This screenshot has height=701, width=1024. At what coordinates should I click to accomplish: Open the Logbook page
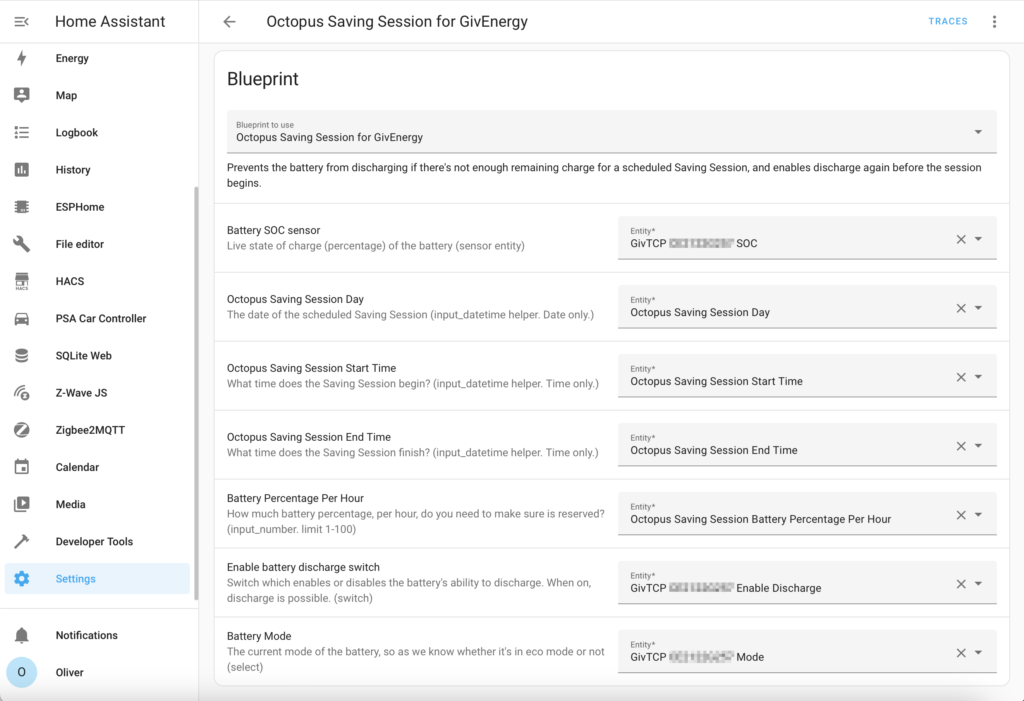(97, 133)
